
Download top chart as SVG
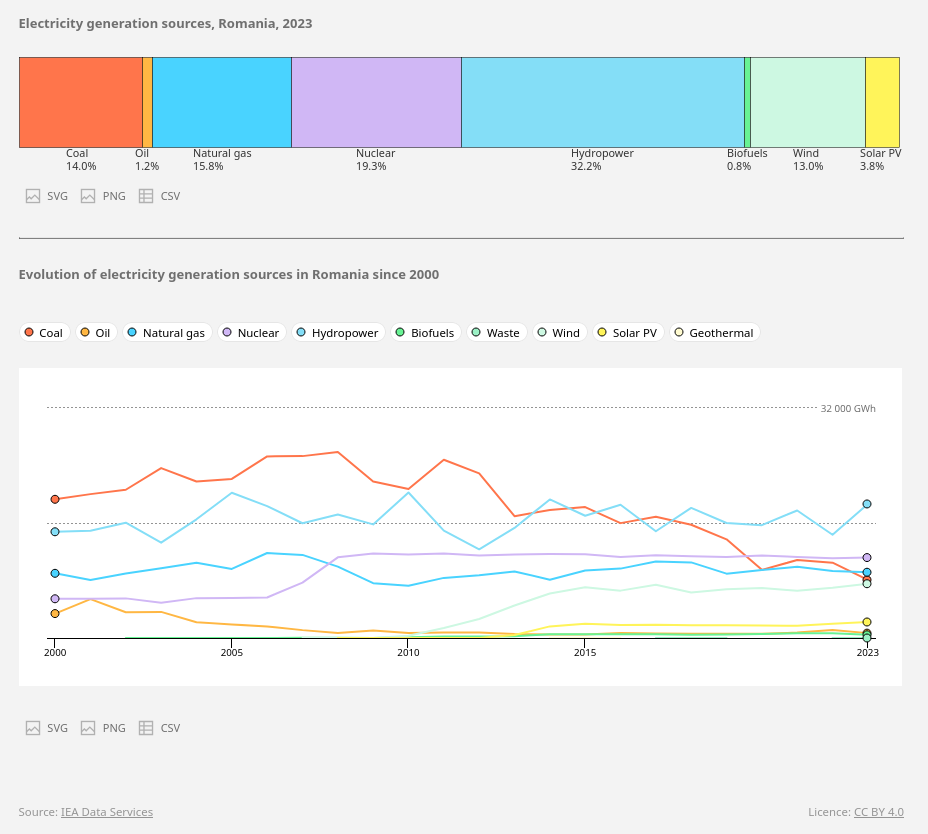47,196
